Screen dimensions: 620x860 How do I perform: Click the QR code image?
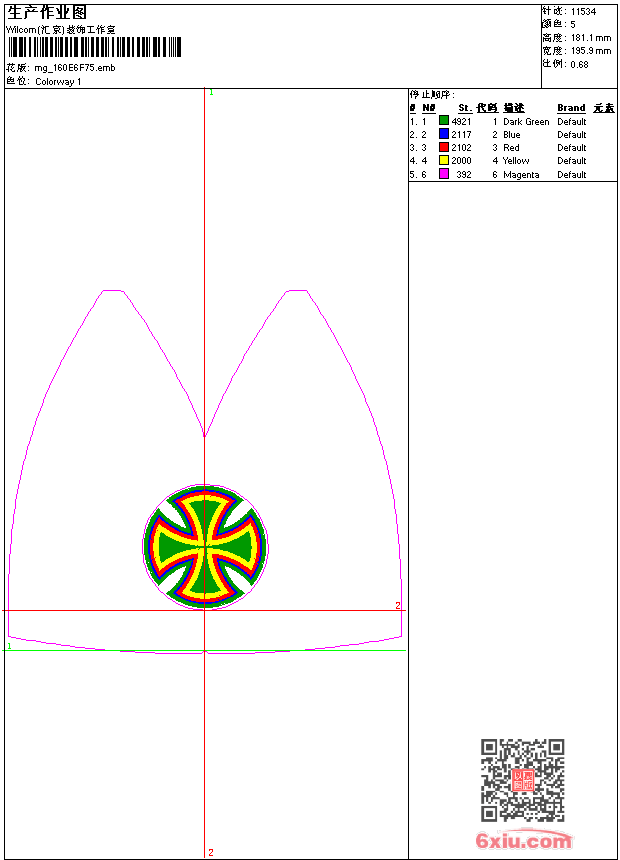[x=522, y=780]
